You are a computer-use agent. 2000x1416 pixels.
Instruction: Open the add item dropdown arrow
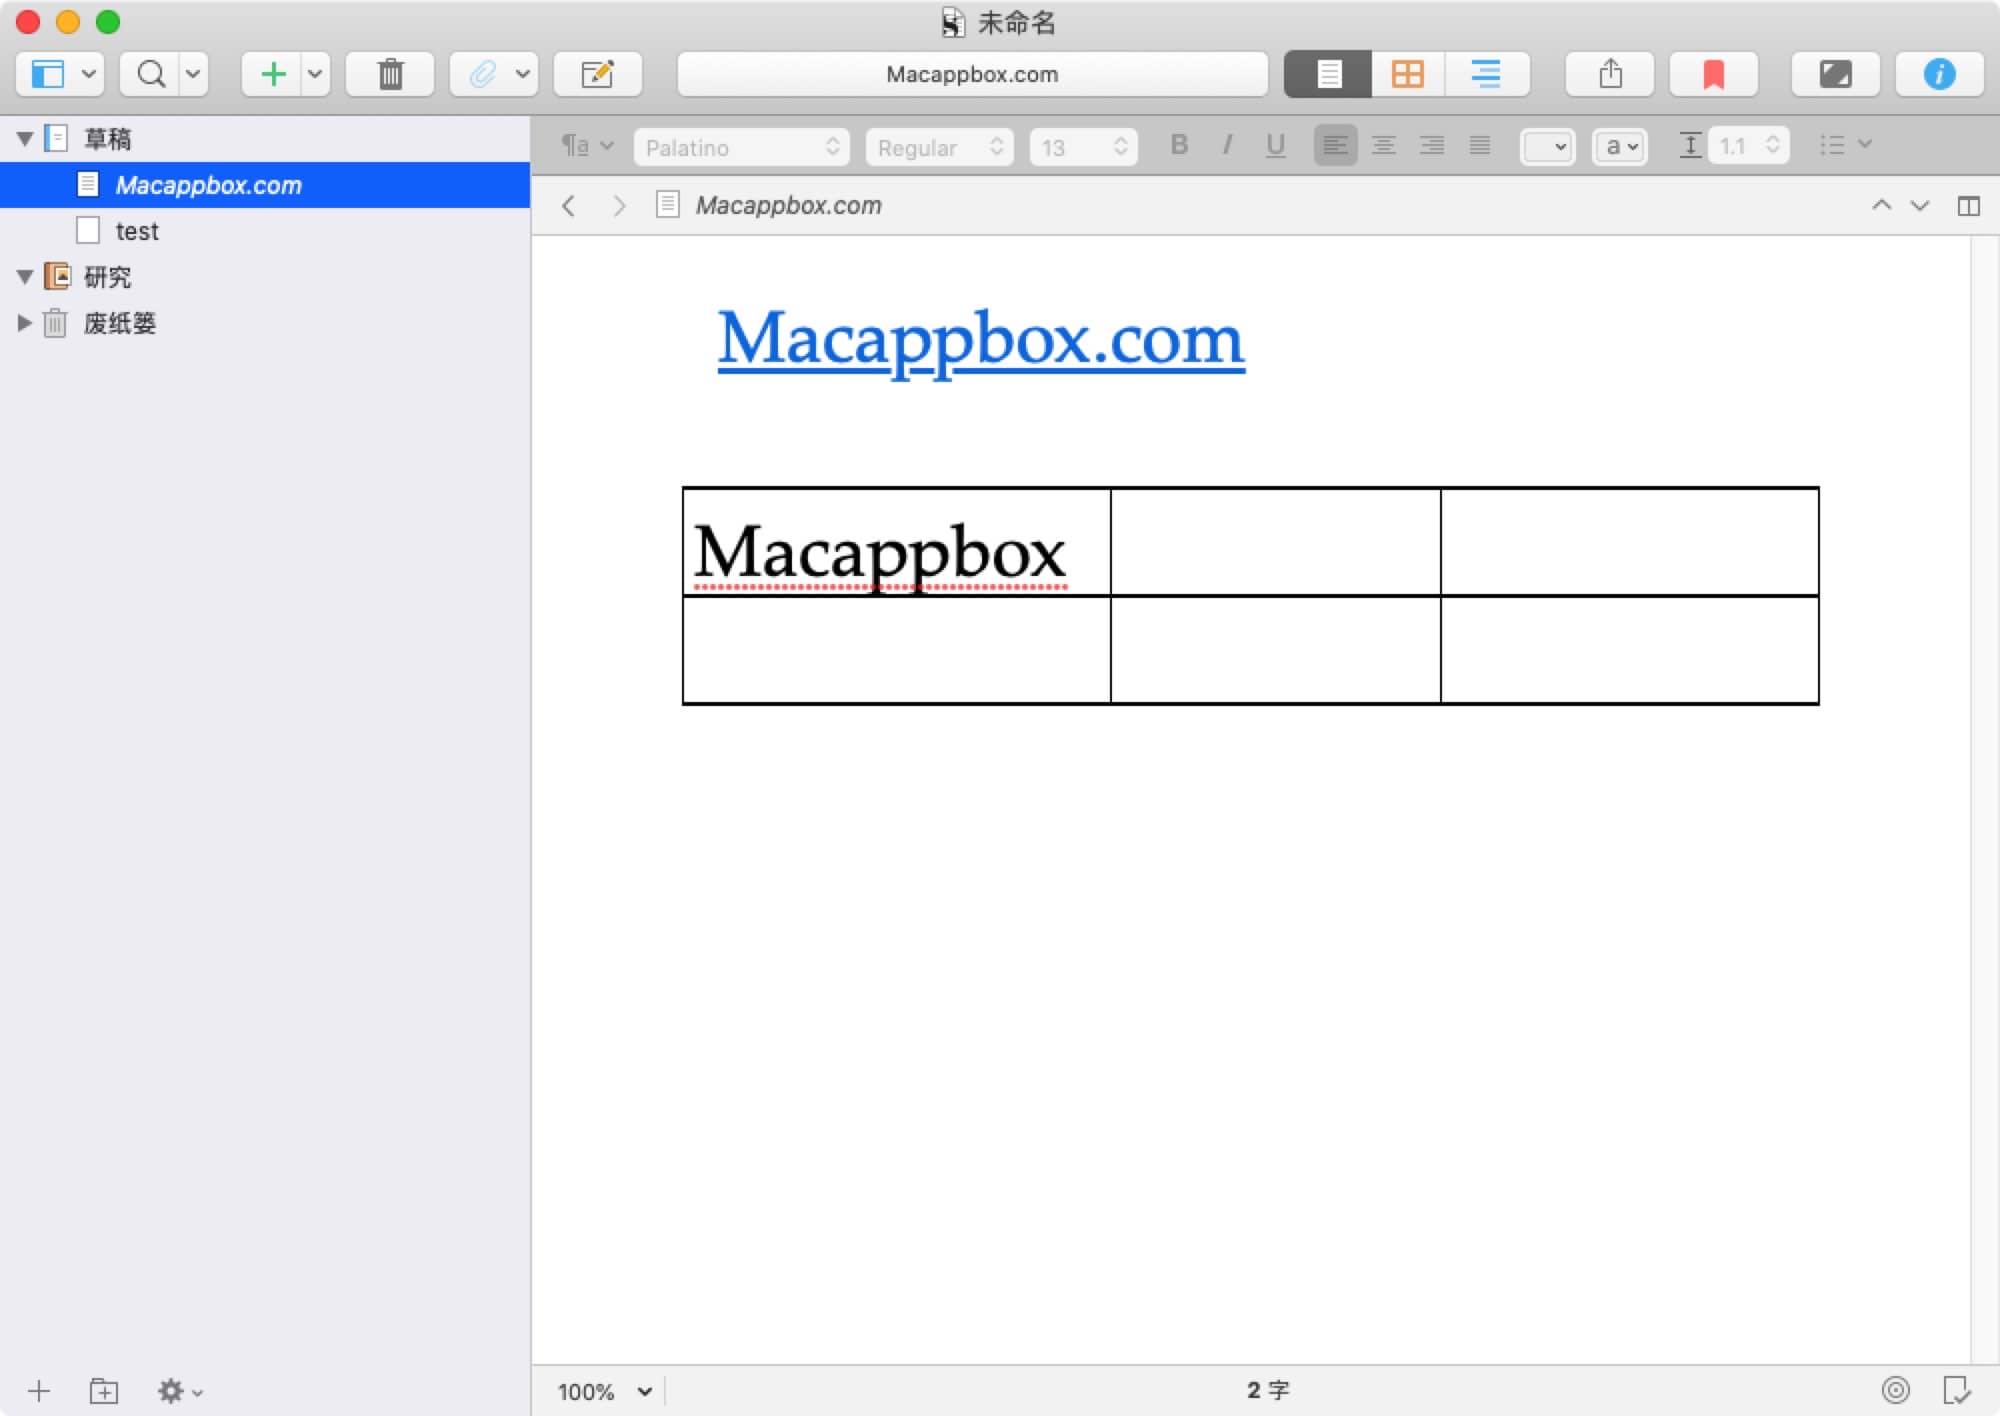coord(315,74)
